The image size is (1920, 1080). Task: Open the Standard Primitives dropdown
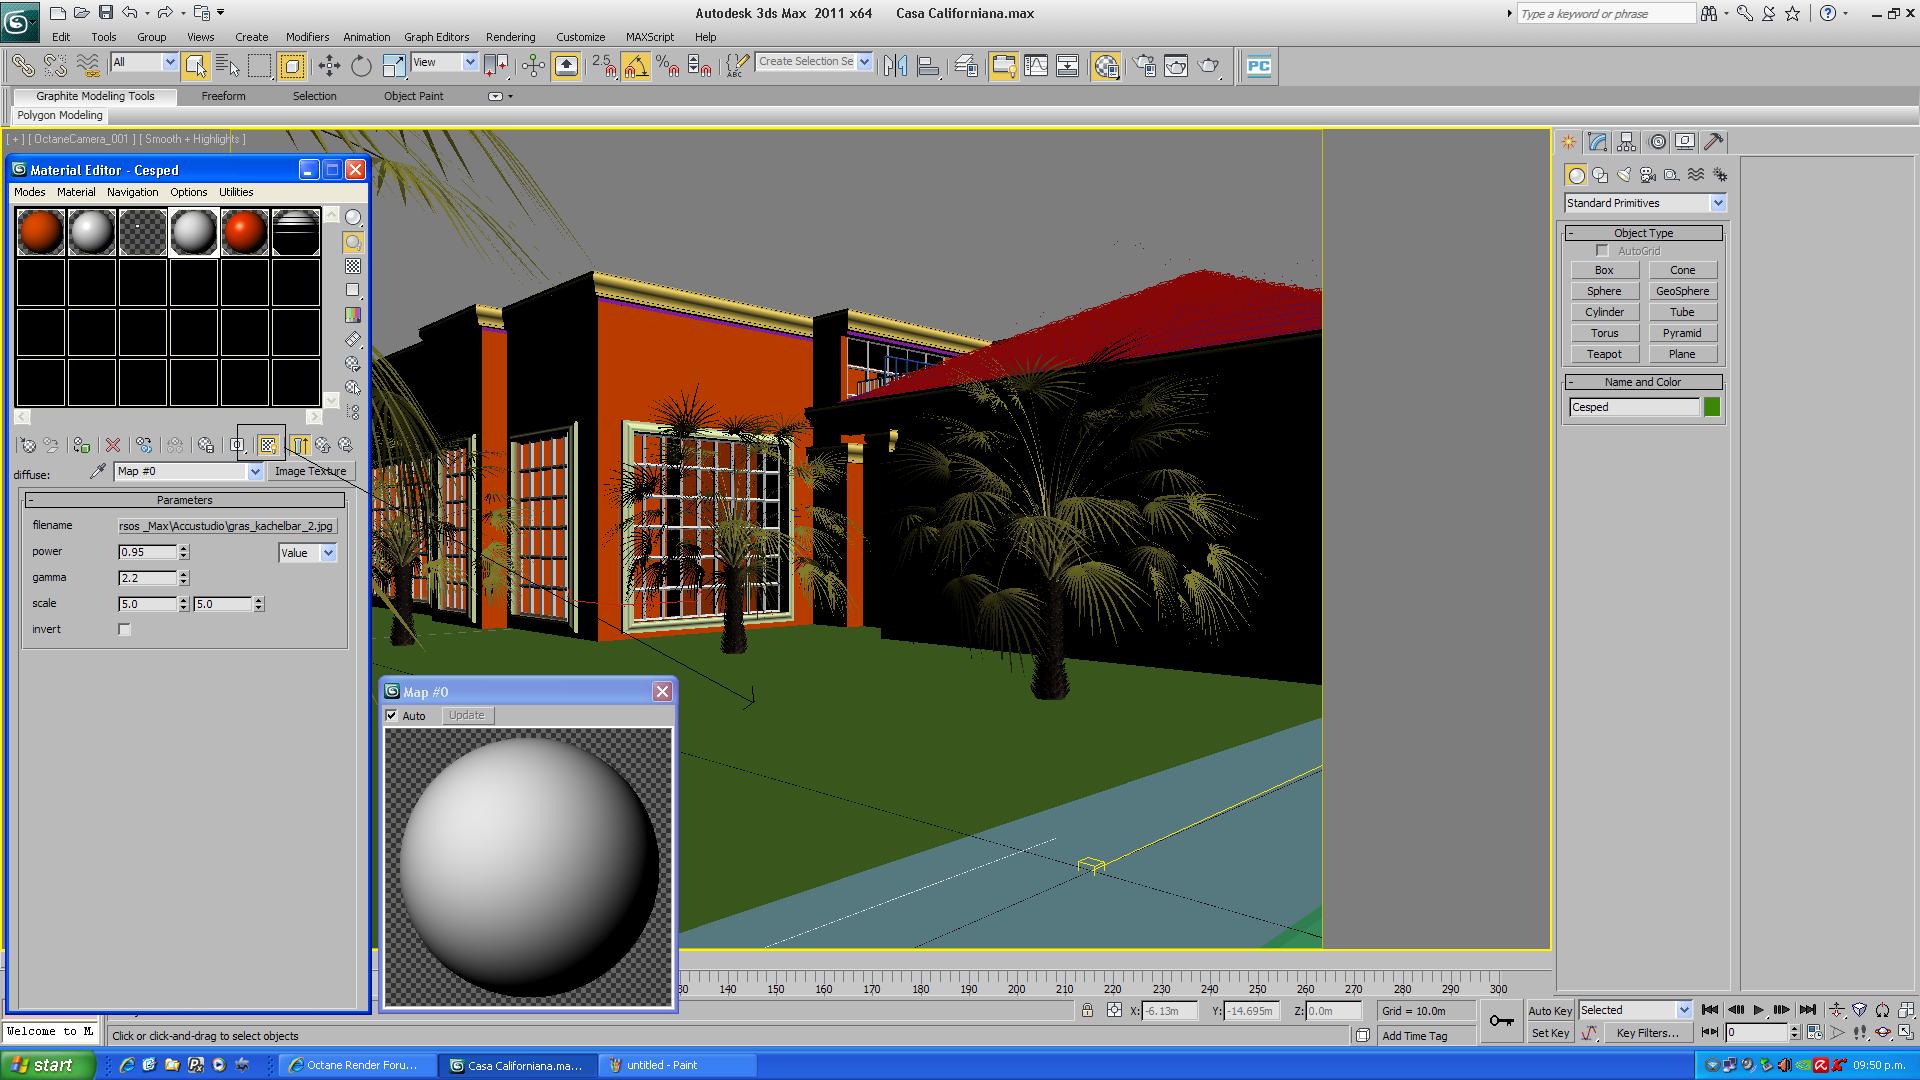coord(1717,203)
